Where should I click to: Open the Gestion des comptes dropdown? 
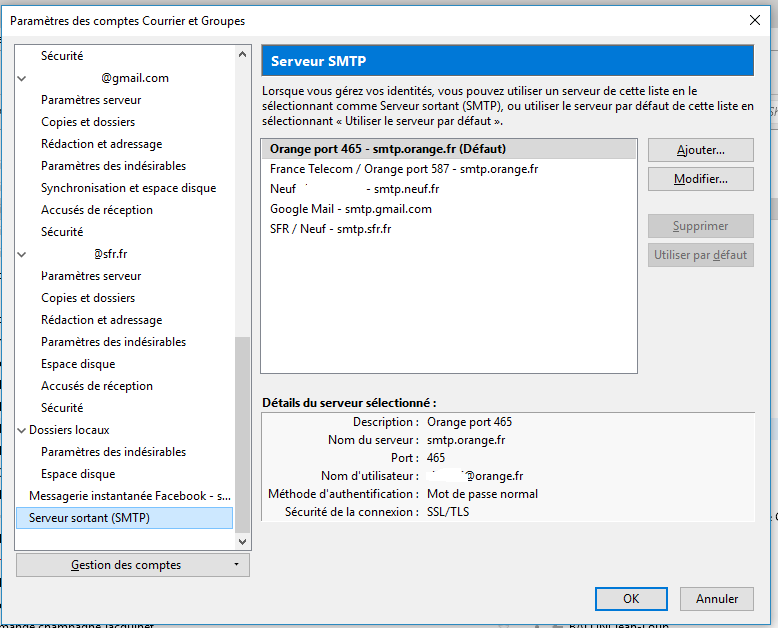pyautogui.click(x=133, y=565)
